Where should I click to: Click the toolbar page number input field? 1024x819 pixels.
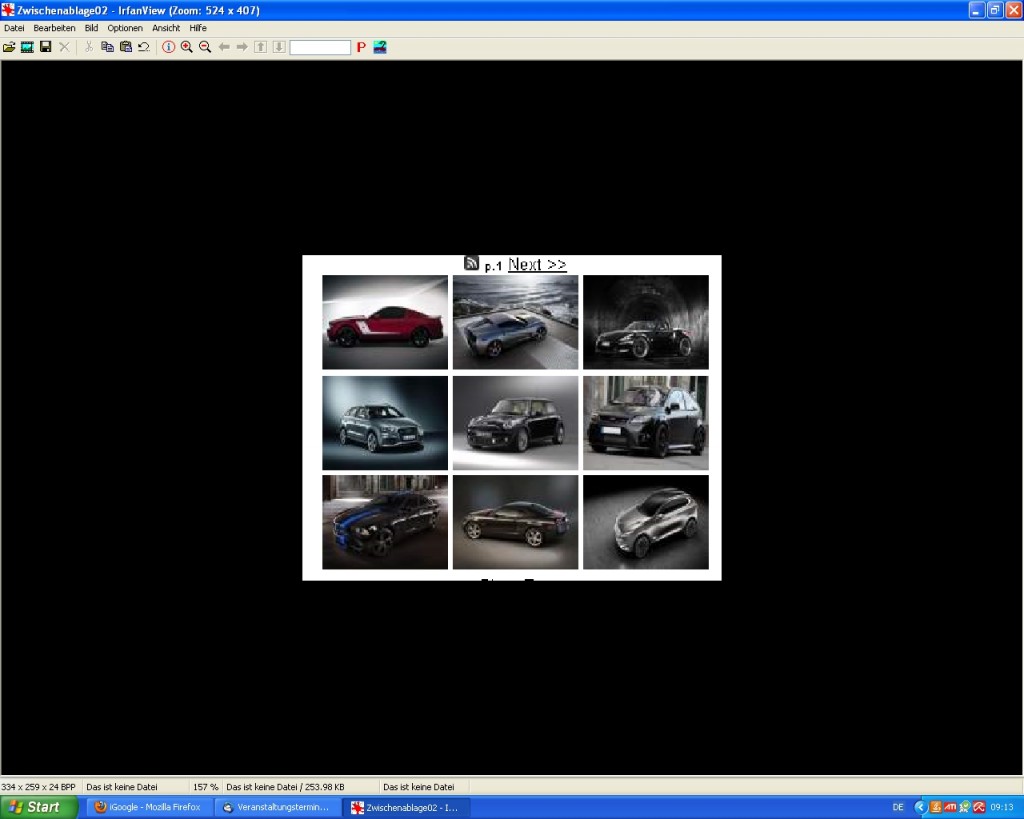[x=320, y=47]
